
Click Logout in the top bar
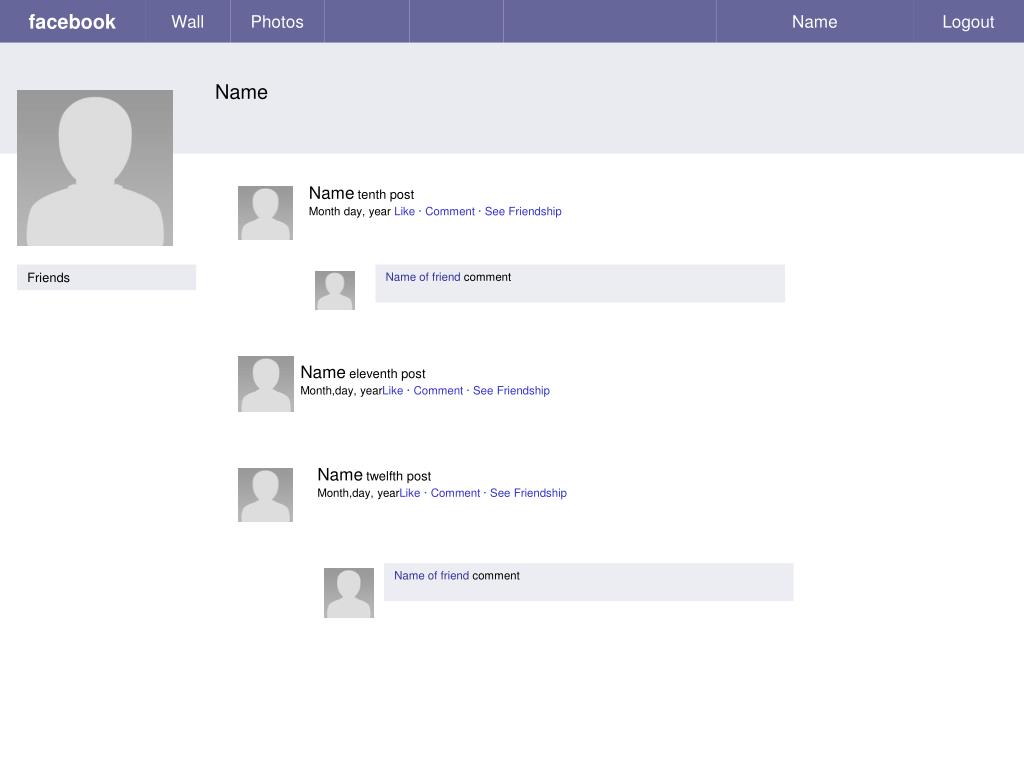[x=968, y=22]
